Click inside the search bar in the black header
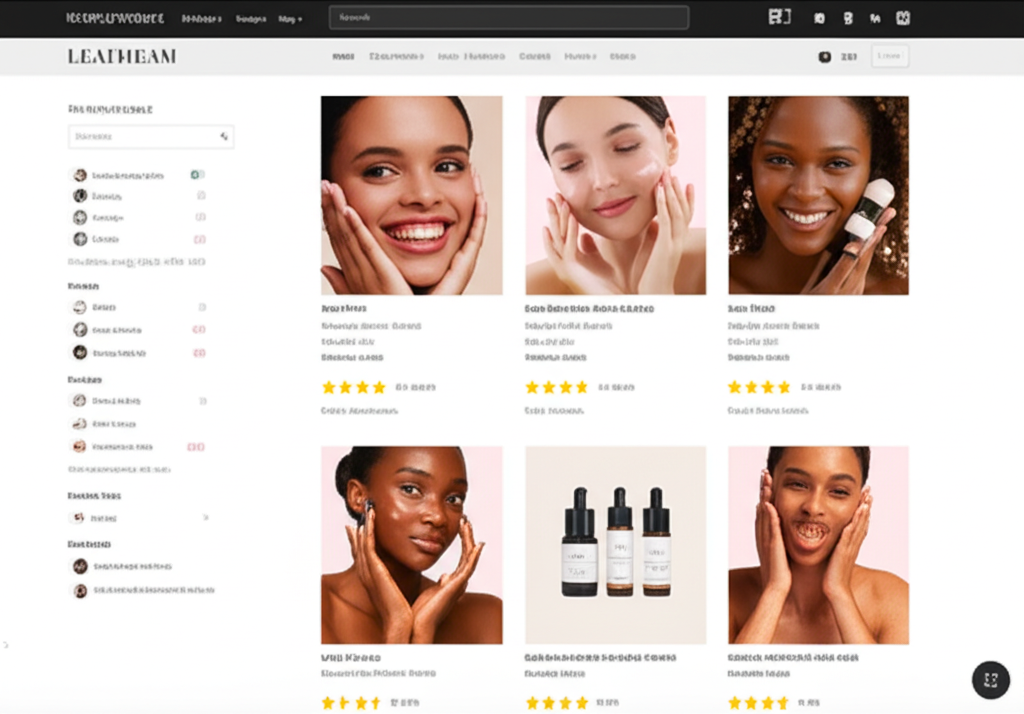This screenshot has height=714, width=1024. pyautogui.click(x=508, y=16)
